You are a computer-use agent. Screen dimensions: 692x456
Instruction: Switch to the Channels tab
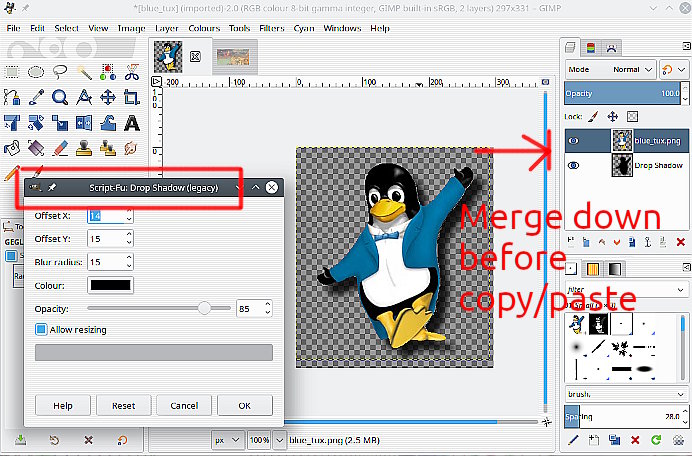click(590, 48)
